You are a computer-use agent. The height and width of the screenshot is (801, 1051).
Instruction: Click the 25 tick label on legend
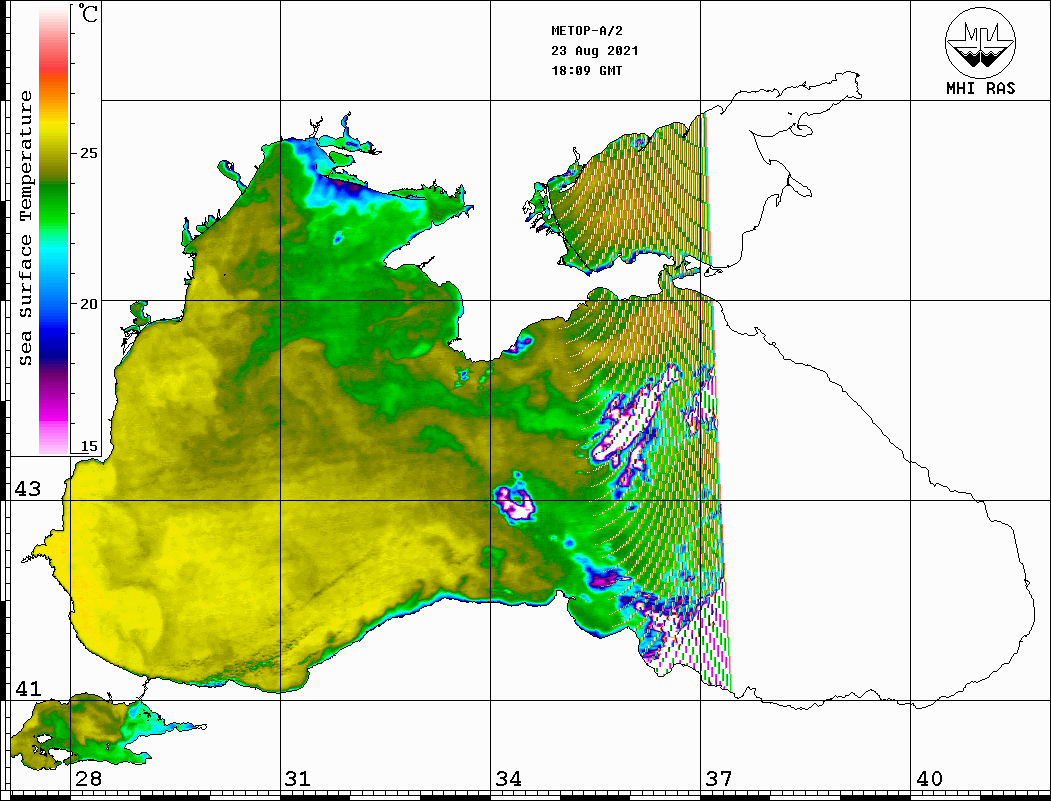click(88, 153)
